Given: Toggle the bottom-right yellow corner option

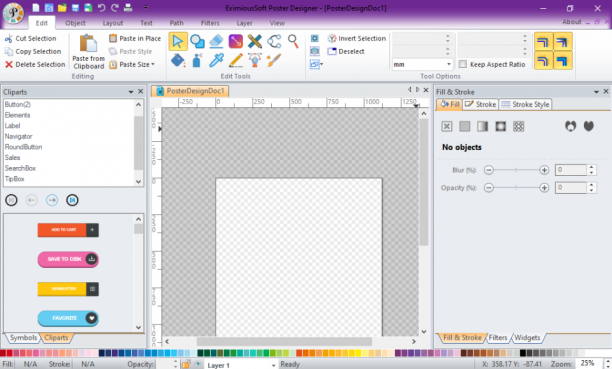Looking at the screenshot, I should (562, 61).
